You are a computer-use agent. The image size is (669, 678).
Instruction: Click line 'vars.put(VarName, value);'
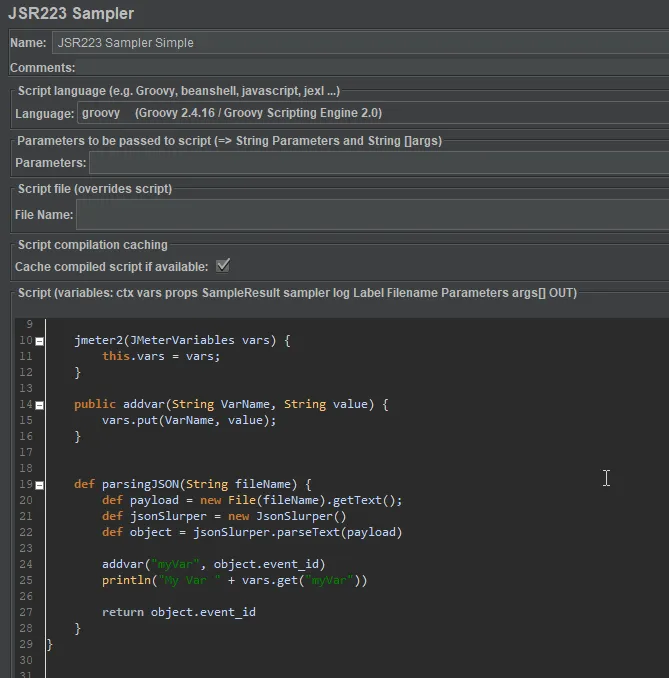tap(189, 420)
